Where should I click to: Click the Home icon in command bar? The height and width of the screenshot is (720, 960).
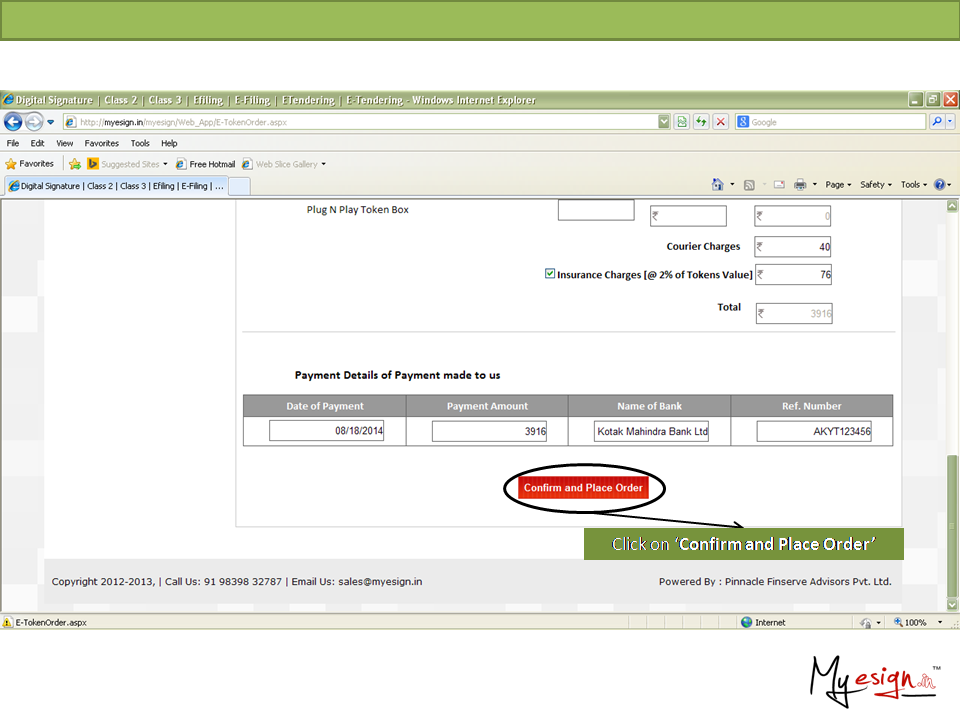717,185
